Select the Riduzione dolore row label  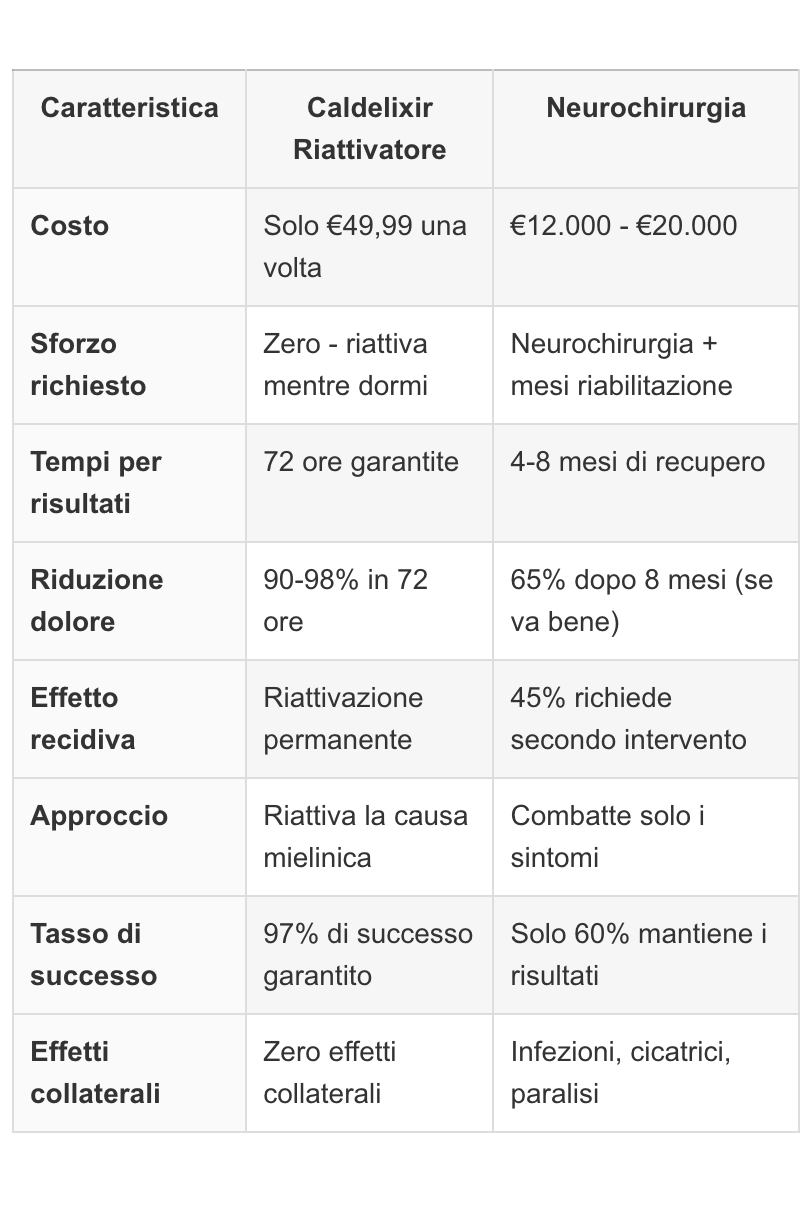pyautogui.click(x=96, y=600)
